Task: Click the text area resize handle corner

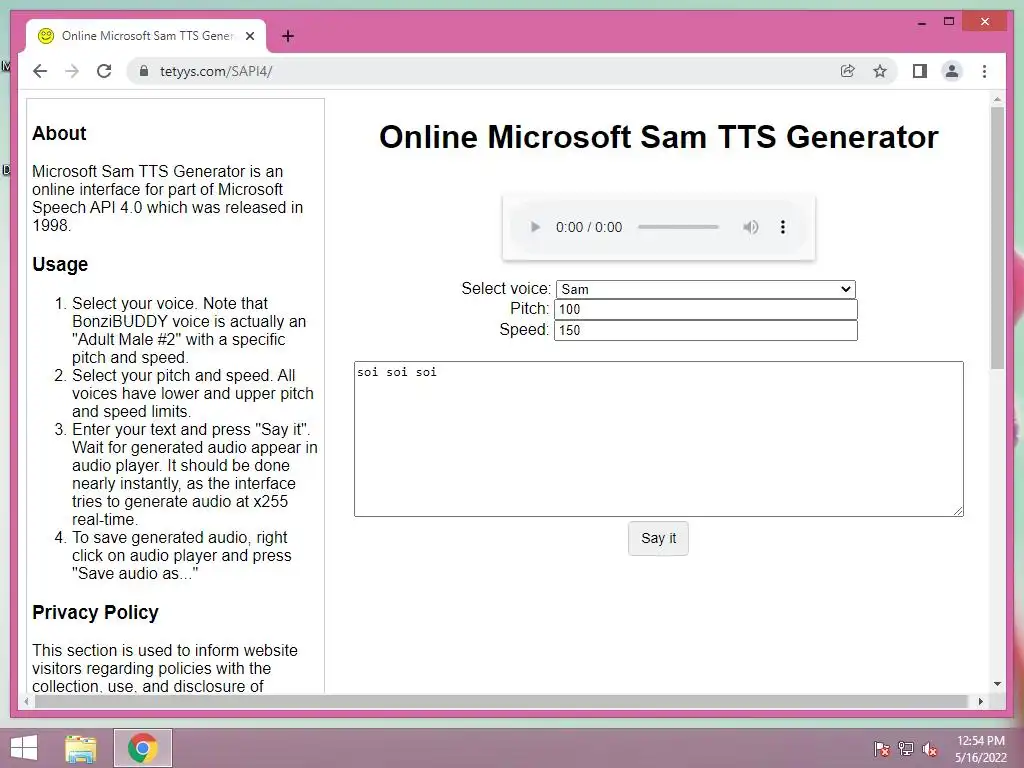Action: (958, 511)
